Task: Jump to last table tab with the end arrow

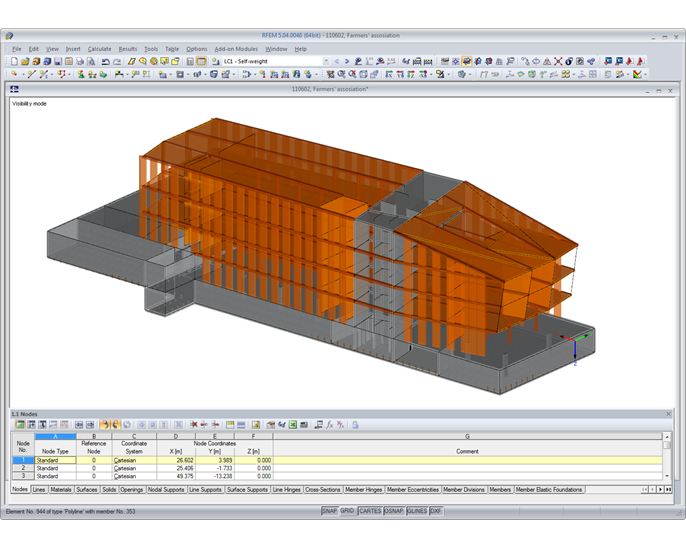Action: tap(668, 490)
